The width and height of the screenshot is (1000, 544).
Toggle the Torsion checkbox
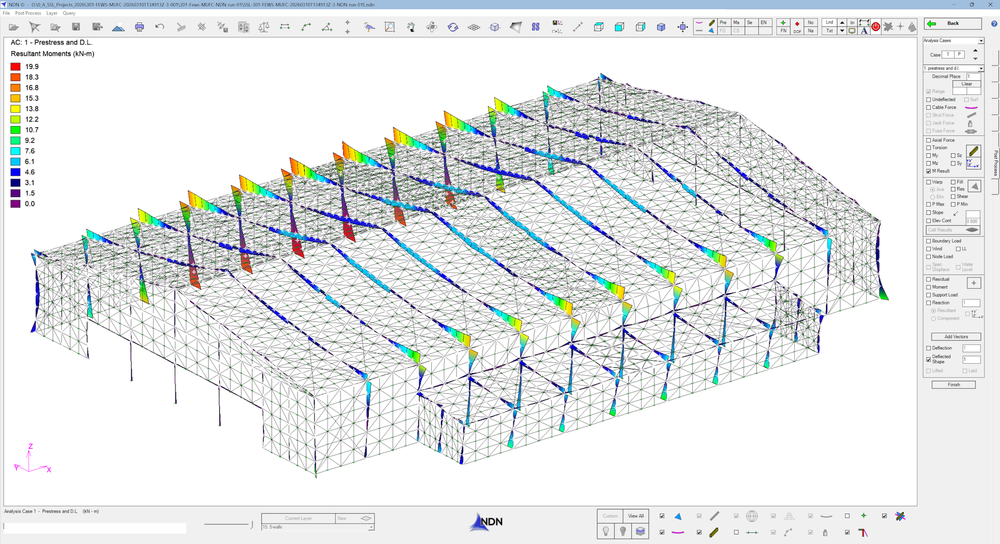(929, 147)
